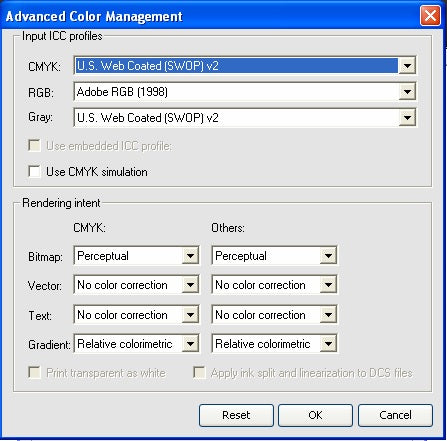Enable Use CMYK simulation checkbox
This screenshot has height=441, width=447.
pyautogui.click(x=34, y=172)
